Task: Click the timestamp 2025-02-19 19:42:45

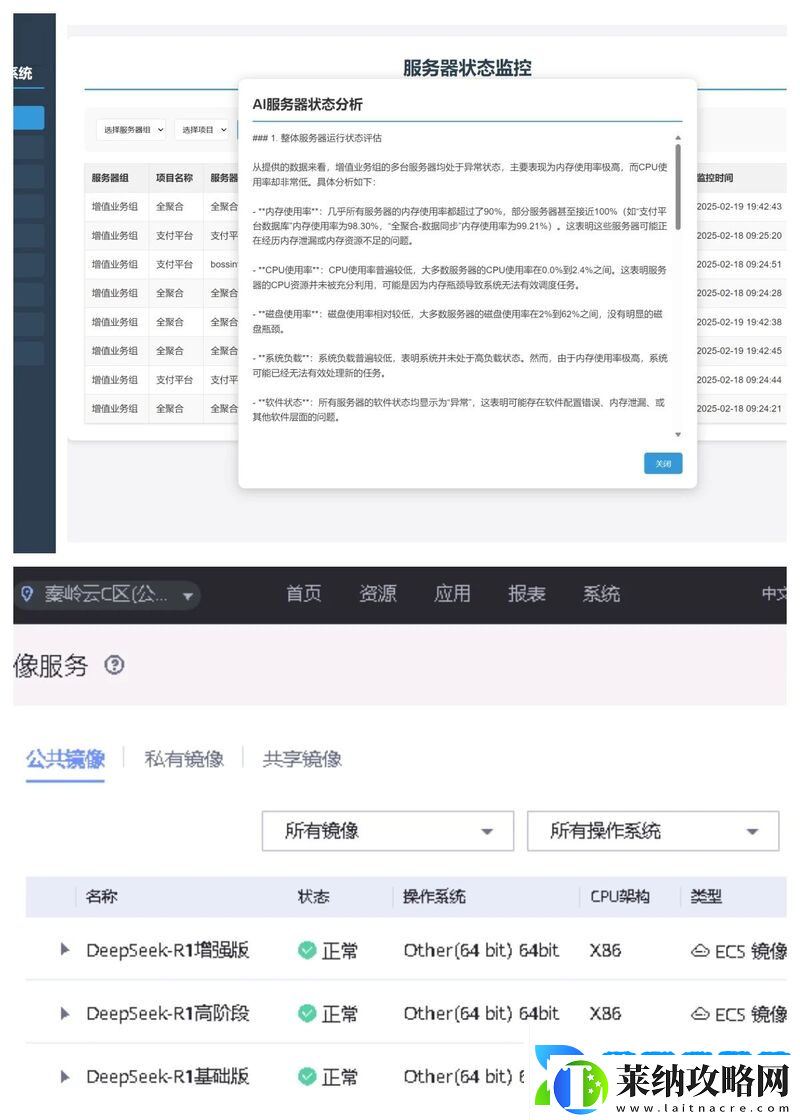Action: pos(739,351)
